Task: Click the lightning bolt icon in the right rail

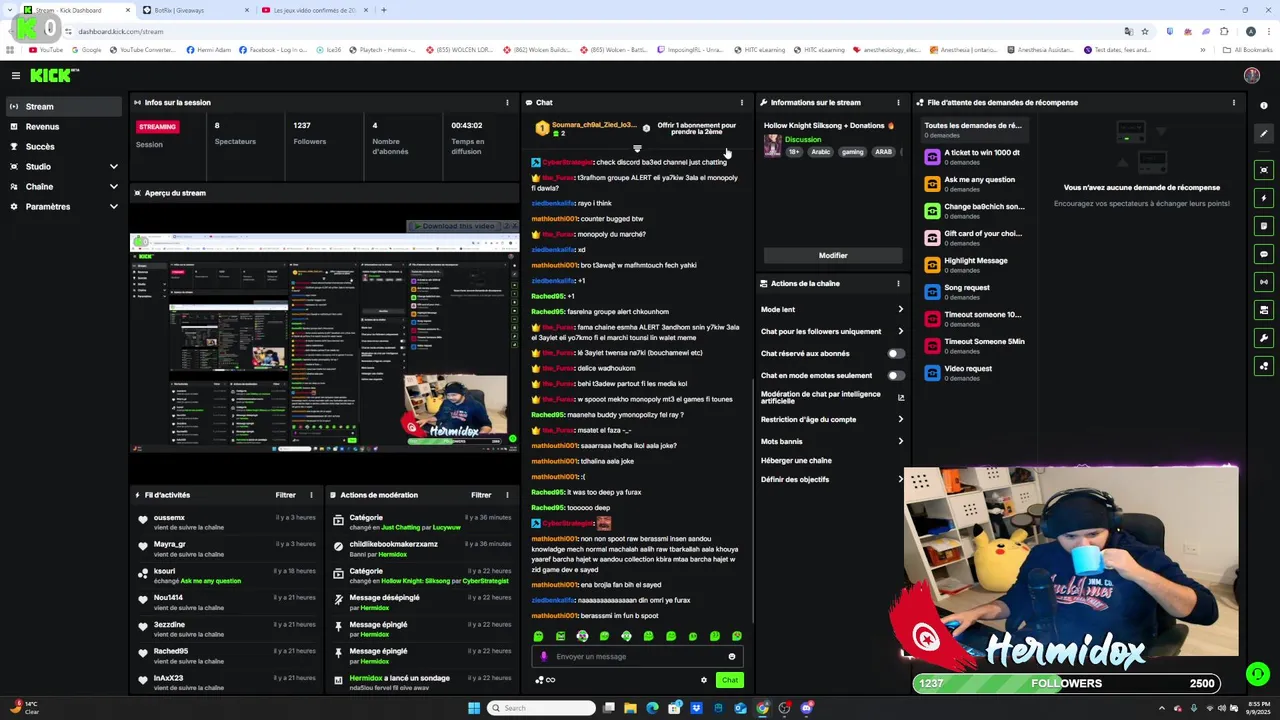Action: 1264,198
